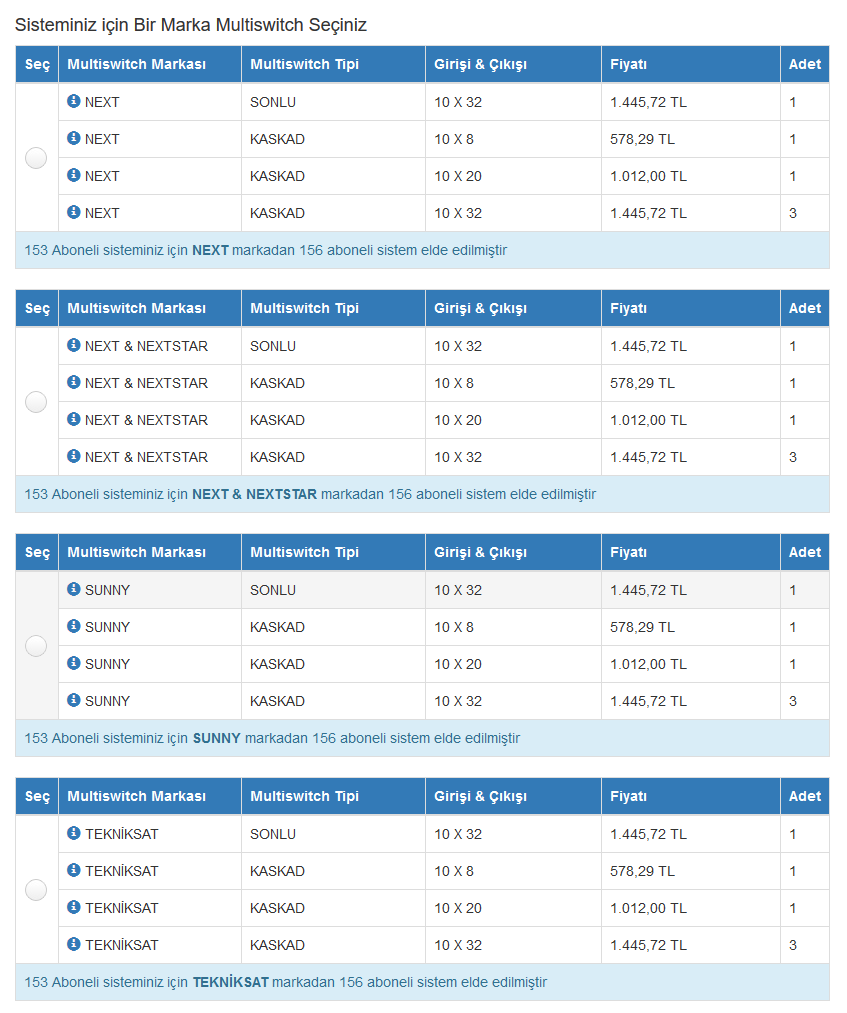This screenshot has width=847, height=1013.
Task: Click info icon for NEXT & NEXTSTAR KASKAD 10 X 32
Action: click(74, 455)
